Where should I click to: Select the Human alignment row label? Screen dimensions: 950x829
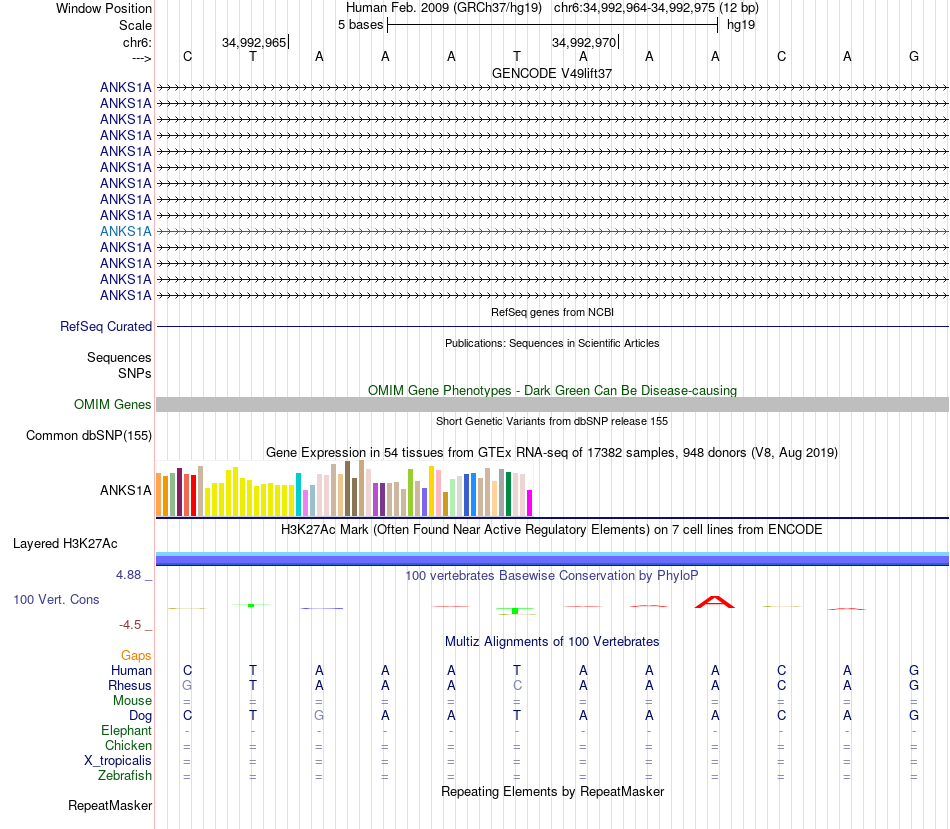pyautogui.click(x=131, y=670)
